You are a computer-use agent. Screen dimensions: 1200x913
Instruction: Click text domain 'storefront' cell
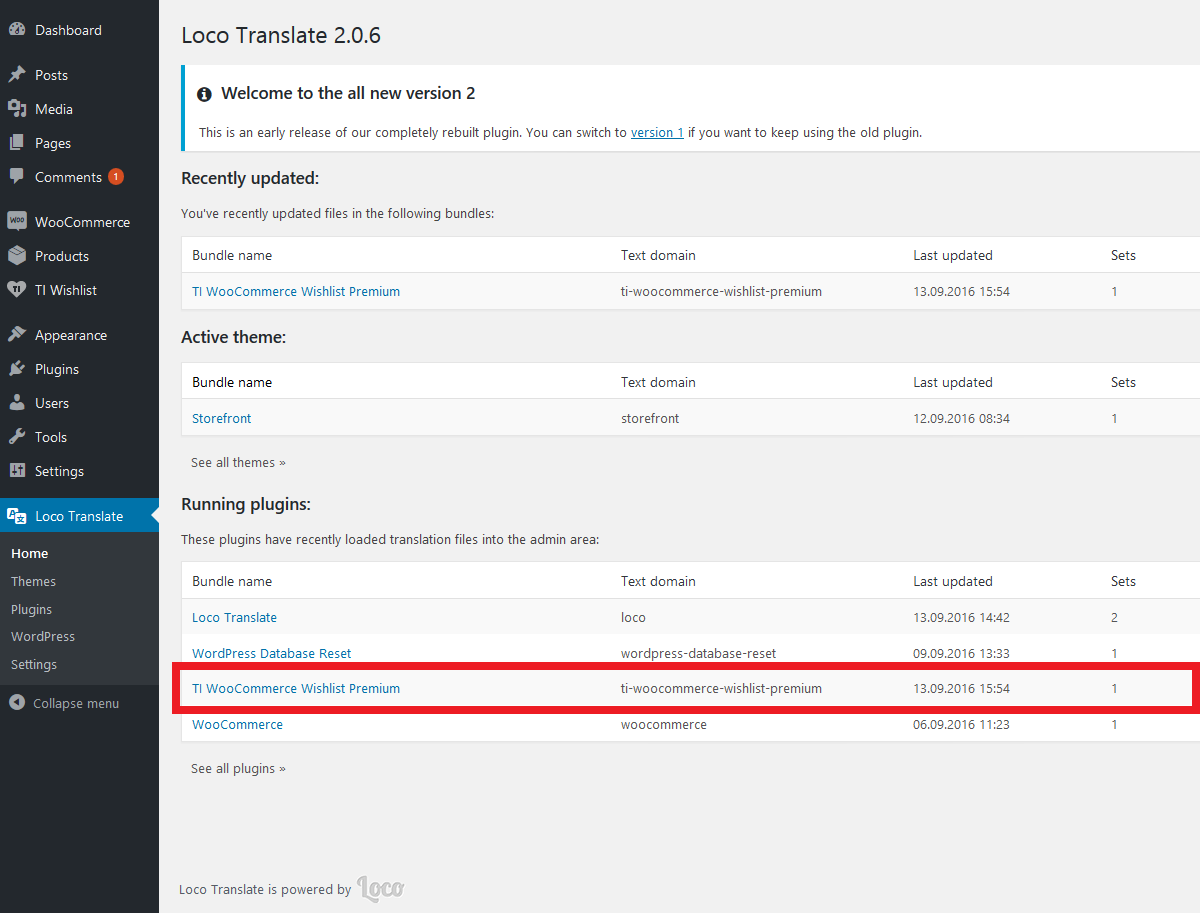coord(650,418)
